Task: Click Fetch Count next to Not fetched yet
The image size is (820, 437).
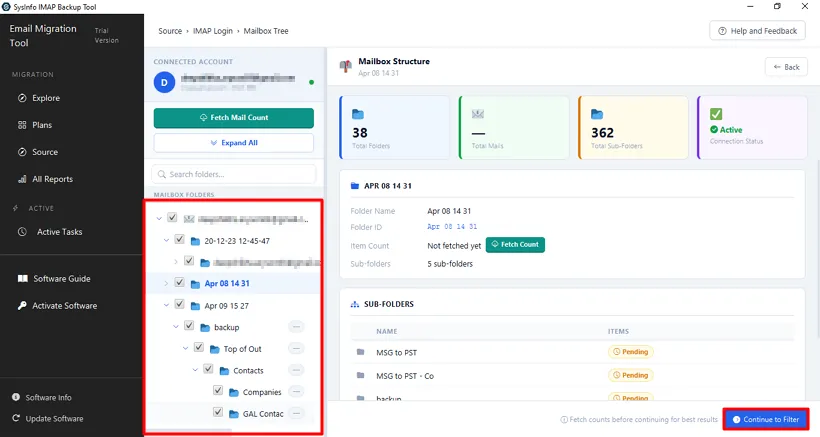Action: pos(515,245)
